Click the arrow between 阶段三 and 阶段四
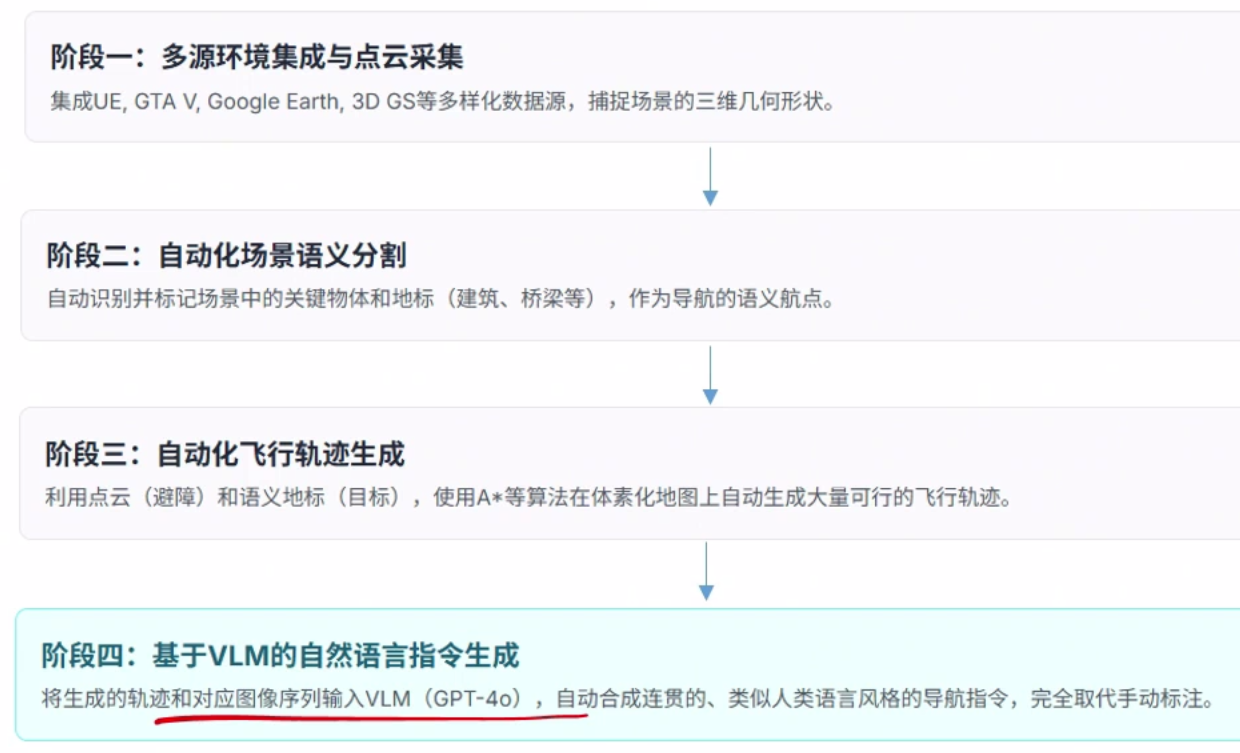The width and height of the screenshot is (1240, 753). [x=706, y=572]
